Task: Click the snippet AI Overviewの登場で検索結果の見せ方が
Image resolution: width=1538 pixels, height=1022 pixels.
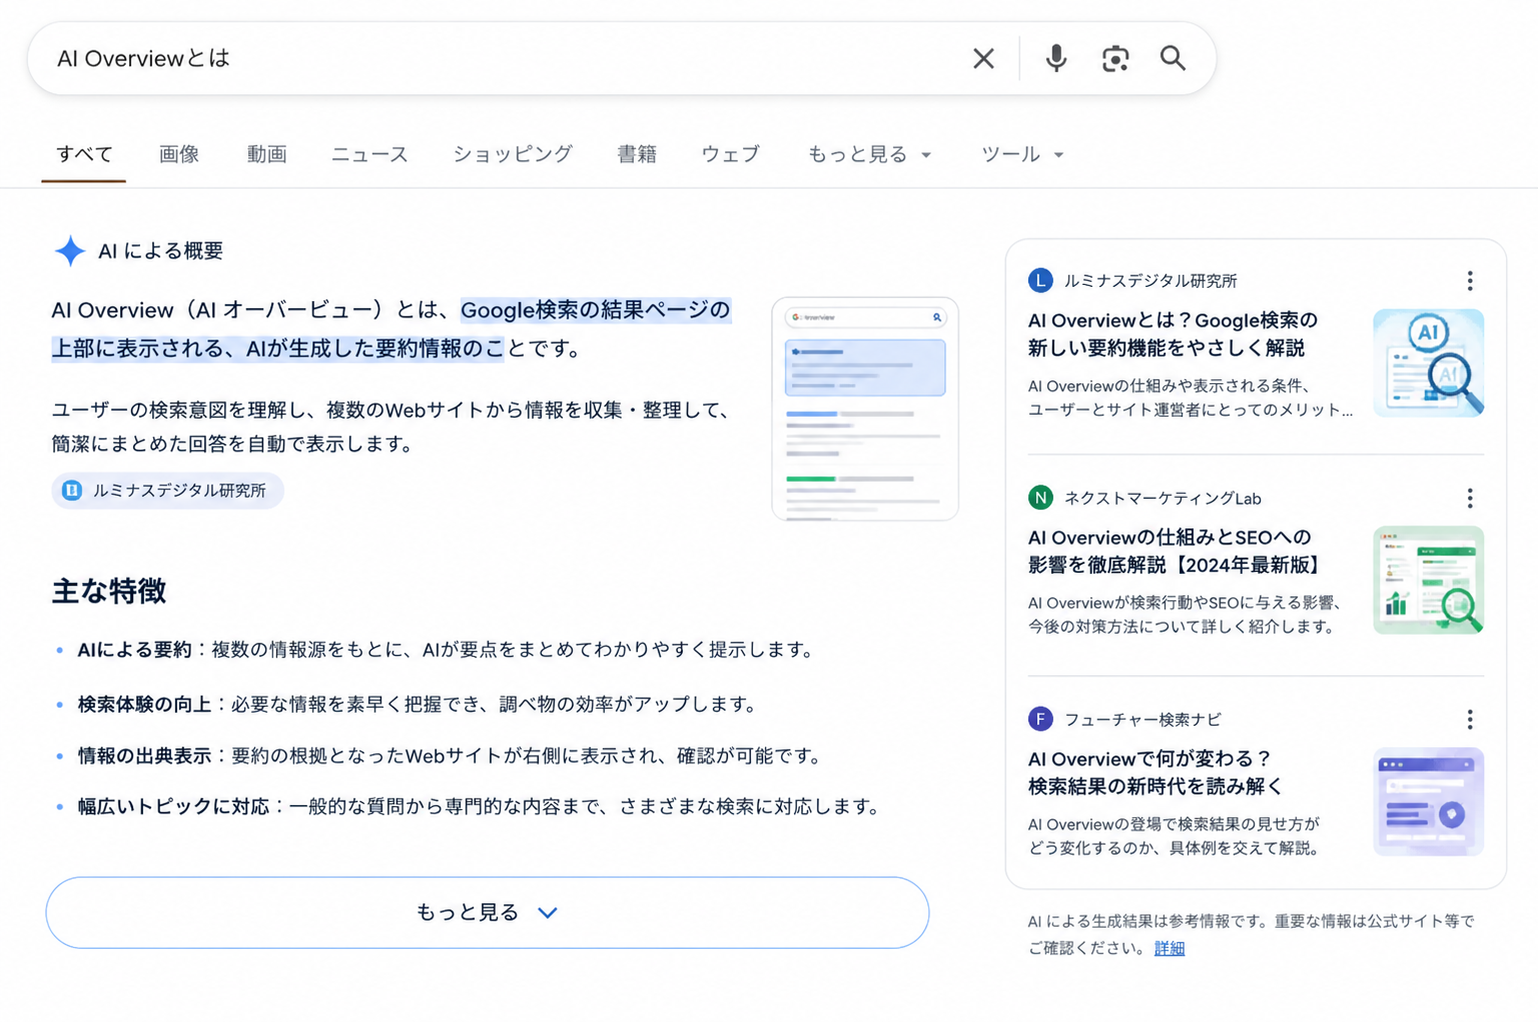Action: tap(1176, 836)
